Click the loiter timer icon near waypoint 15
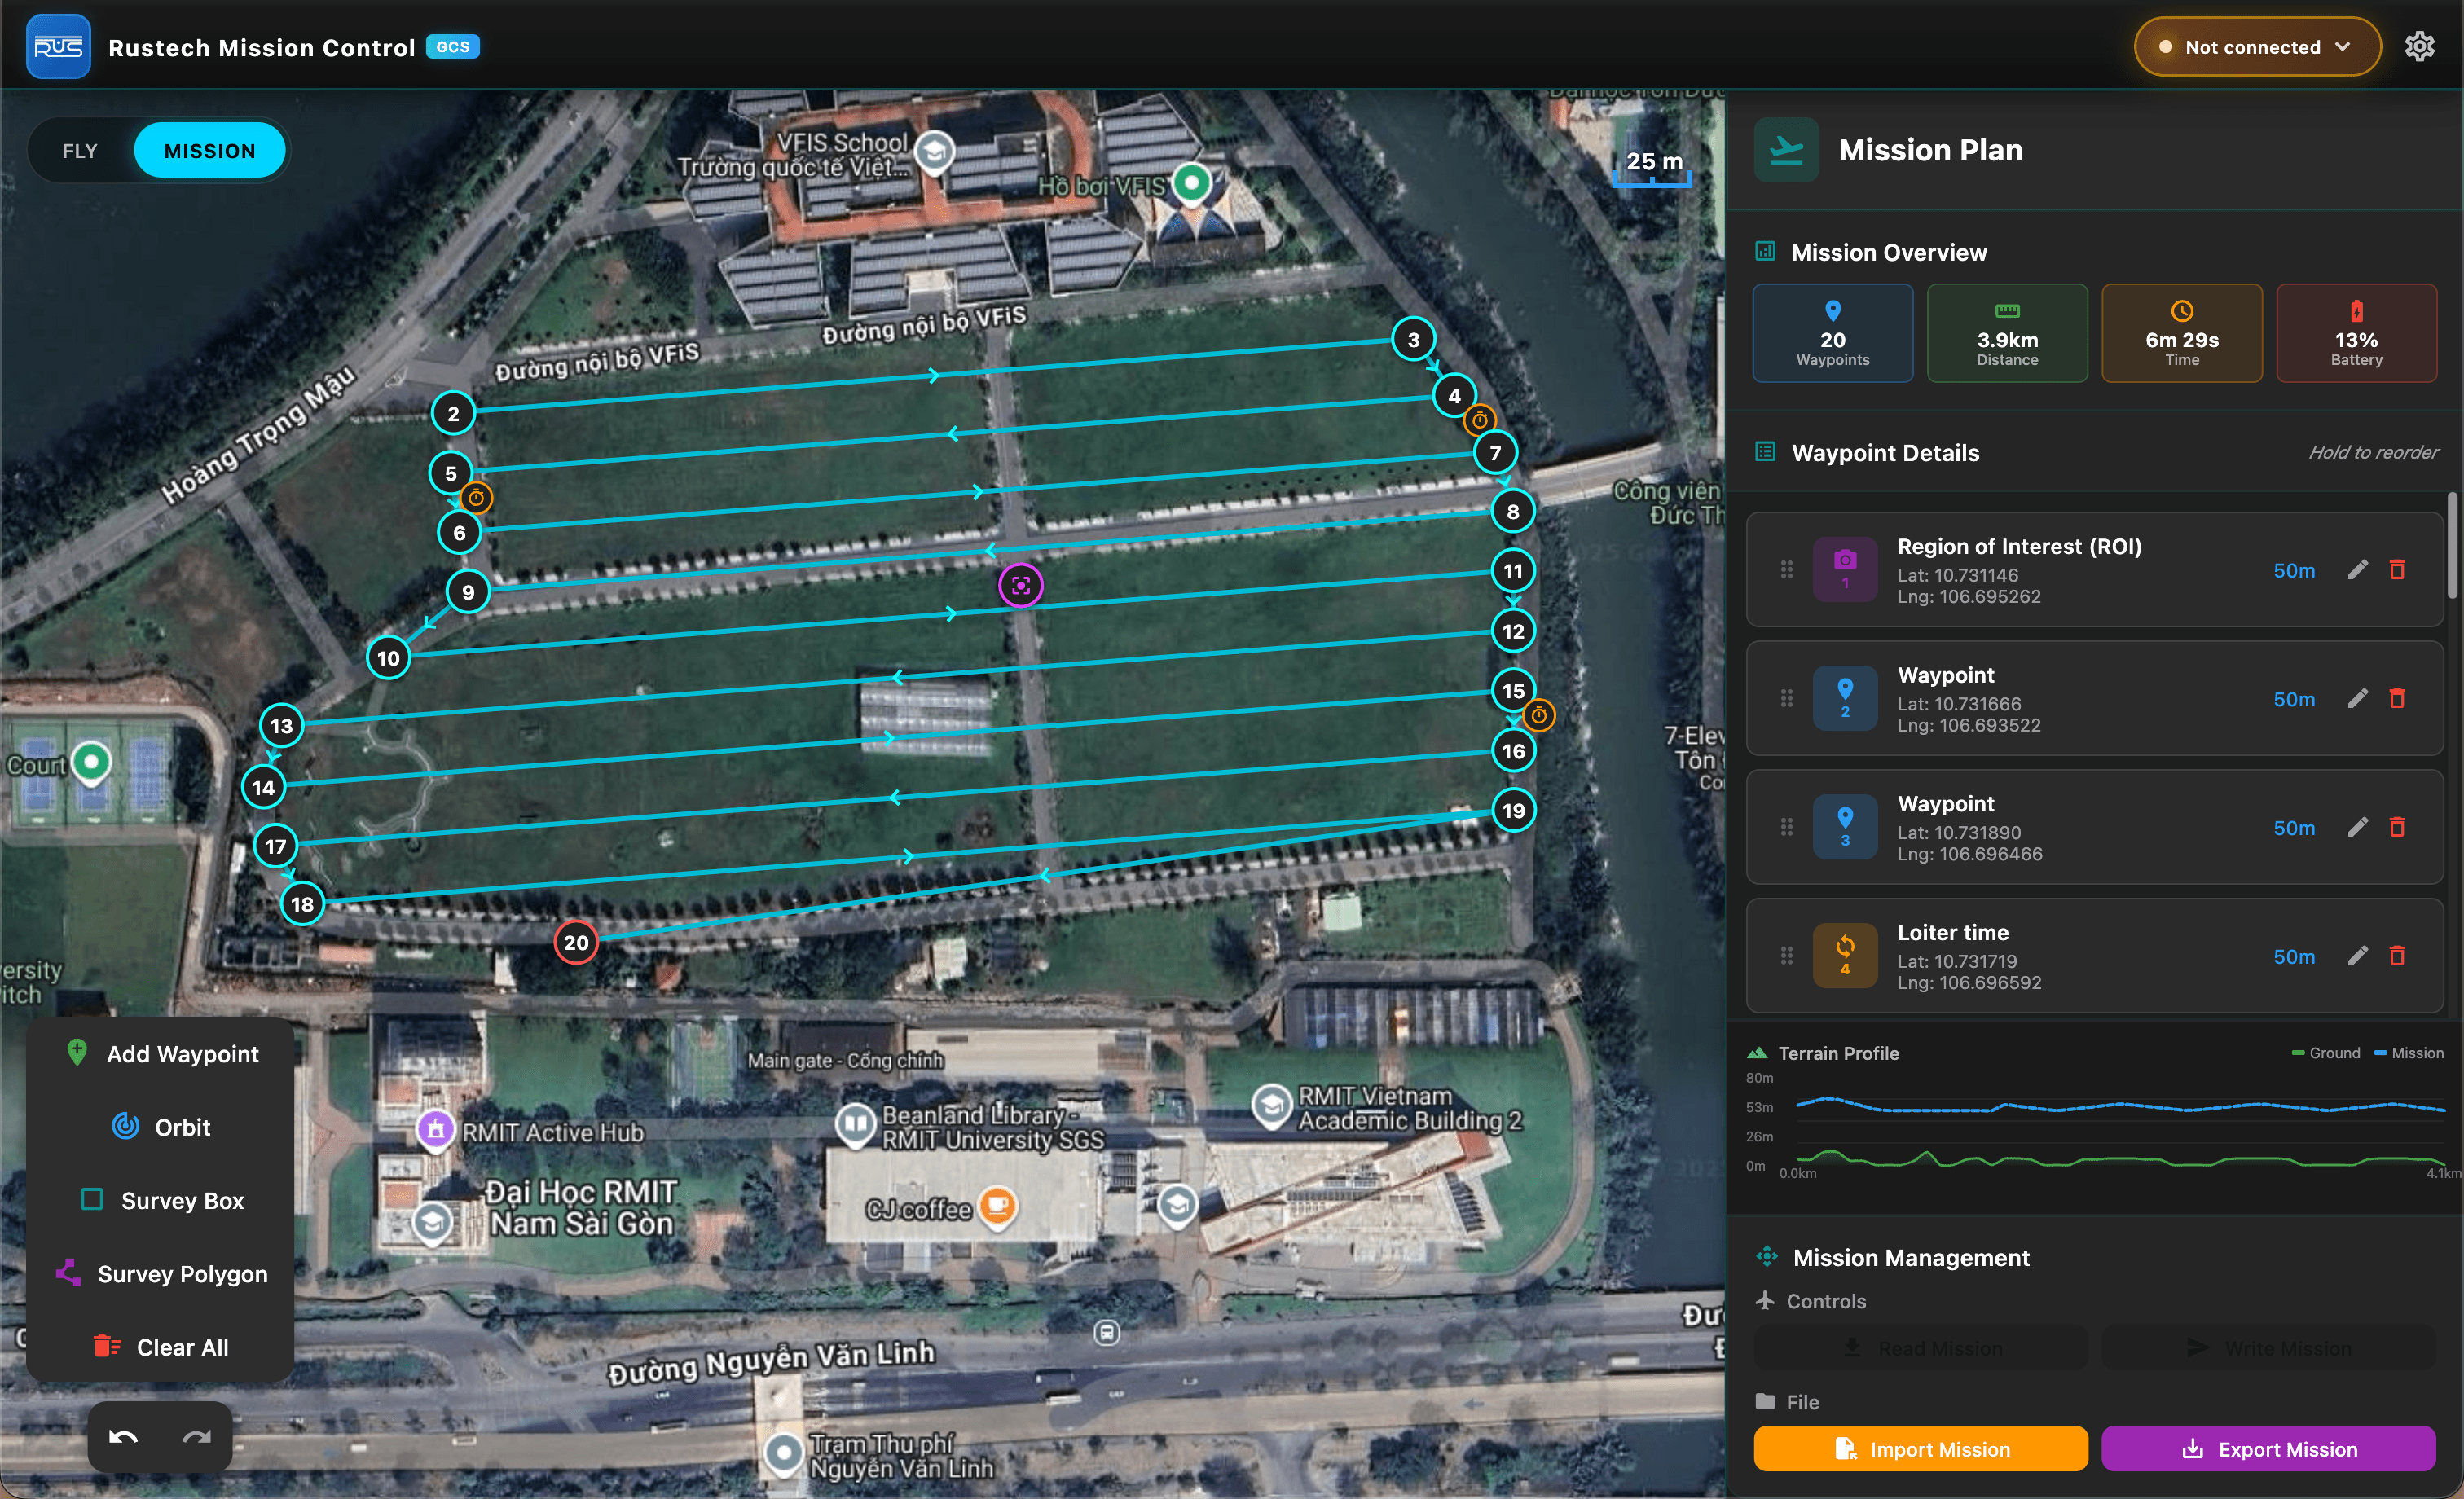The height and width of the screenshot is (1499, 2464). 1539,715
